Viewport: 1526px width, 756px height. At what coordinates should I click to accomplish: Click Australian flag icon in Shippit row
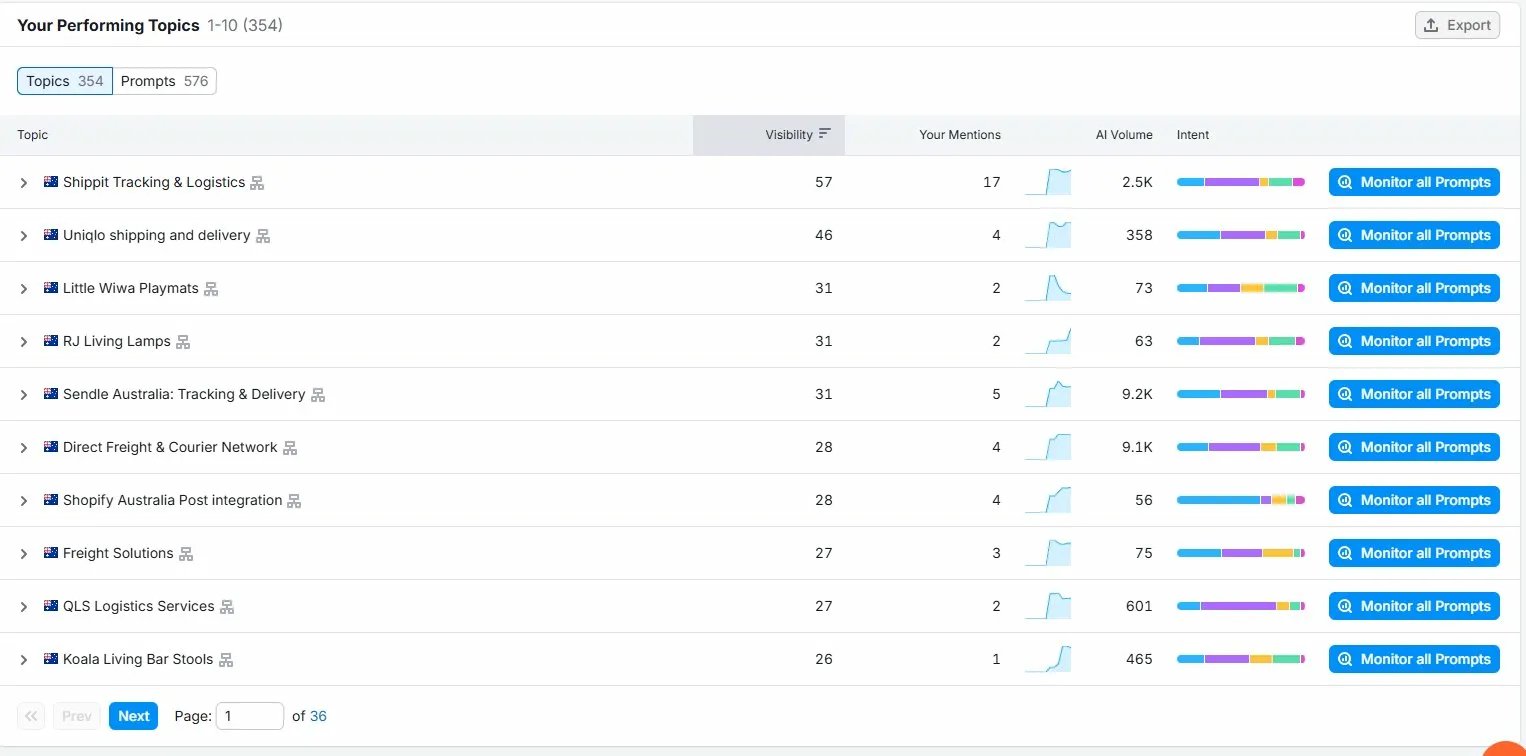click(51, 182)
